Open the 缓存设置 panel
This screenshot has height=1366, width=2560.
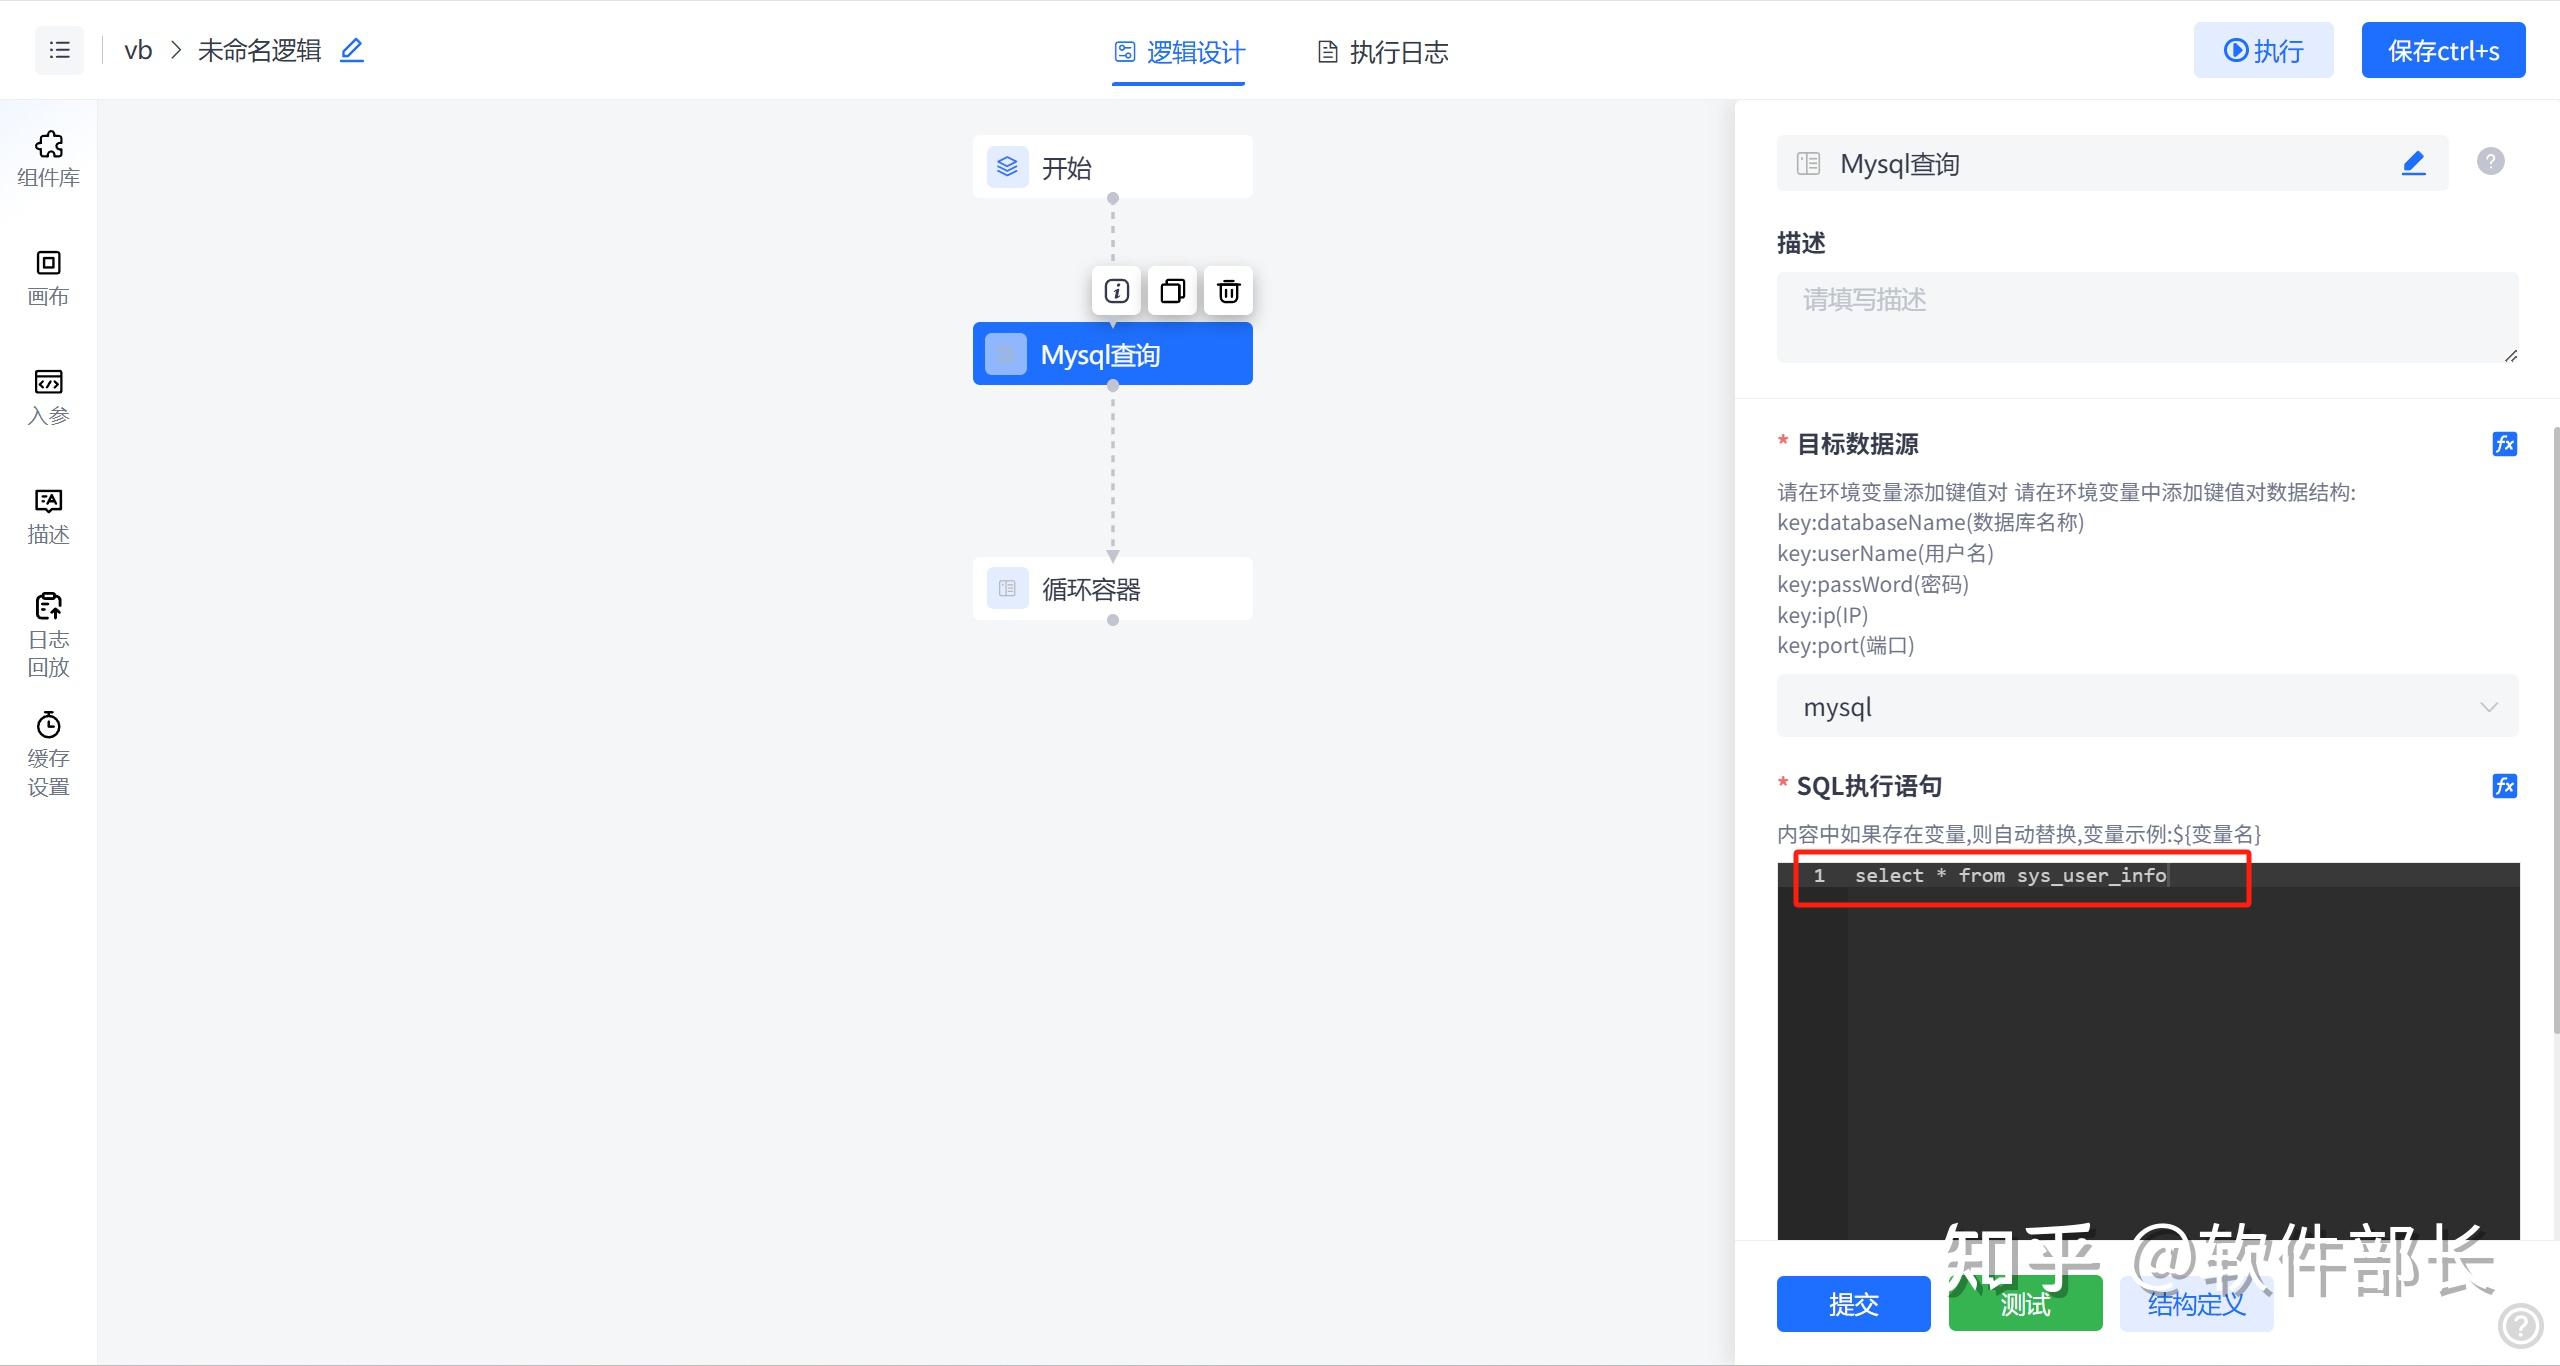(47, 752)
